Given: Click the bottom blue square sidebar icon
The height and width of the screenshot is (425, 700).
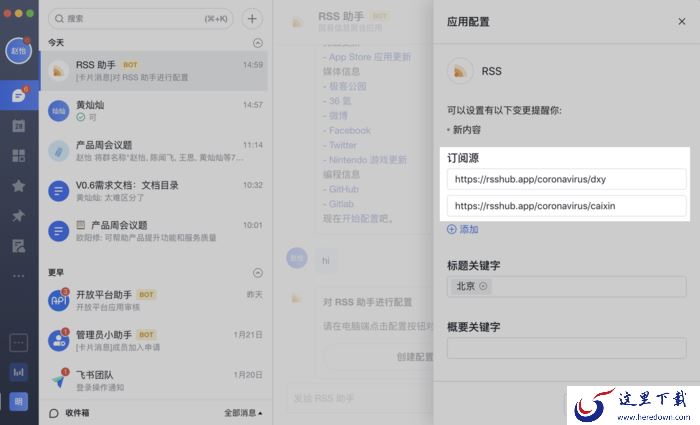Looking at the screenshot, I should coord(18,401).
